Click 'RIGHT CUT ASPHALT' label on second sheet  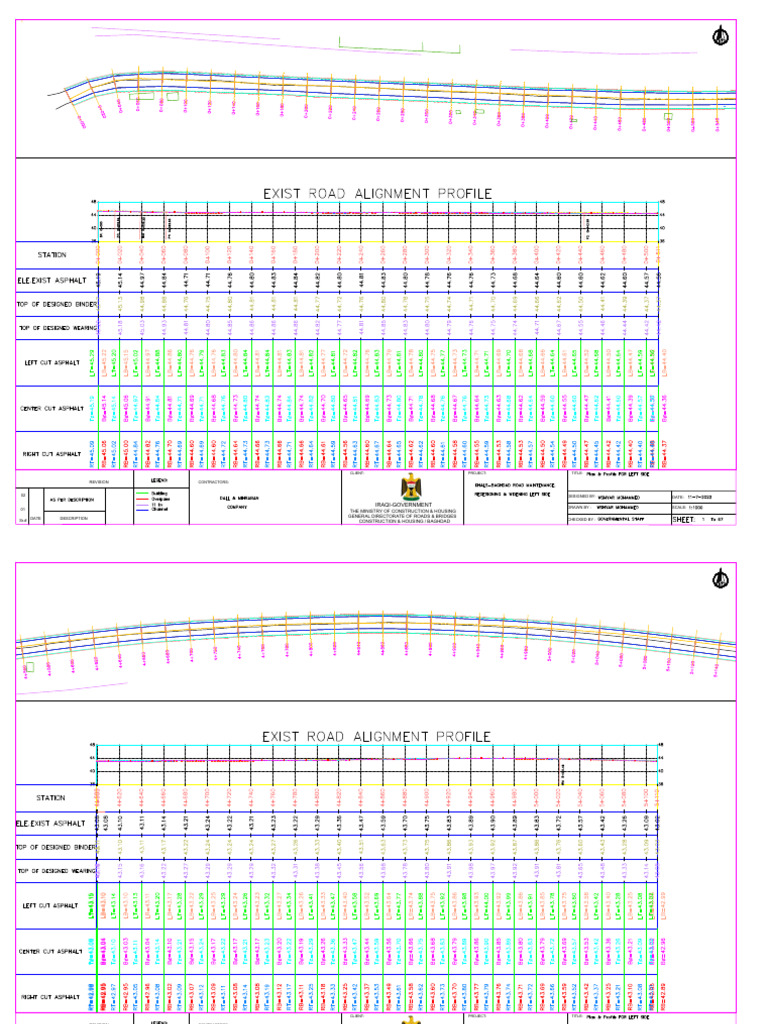coord(50,997)
